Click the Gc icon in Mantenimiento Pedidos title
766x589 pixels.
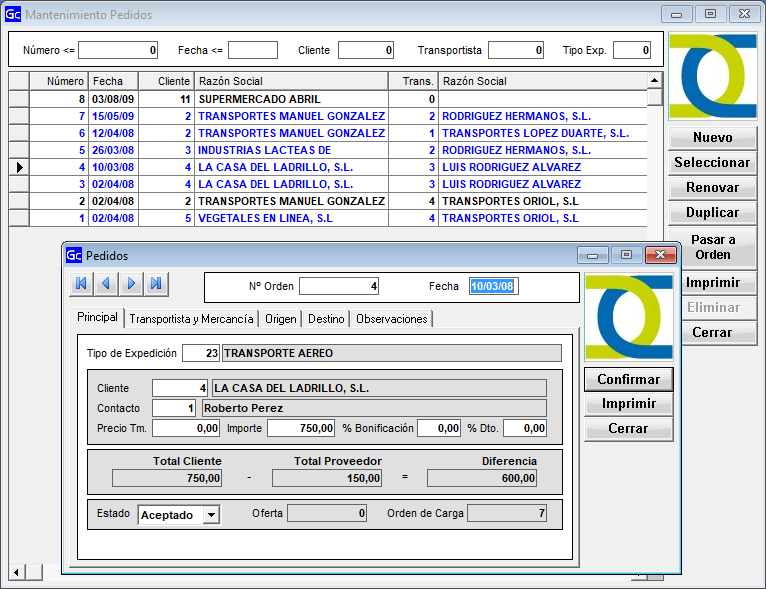pos(12,15)
